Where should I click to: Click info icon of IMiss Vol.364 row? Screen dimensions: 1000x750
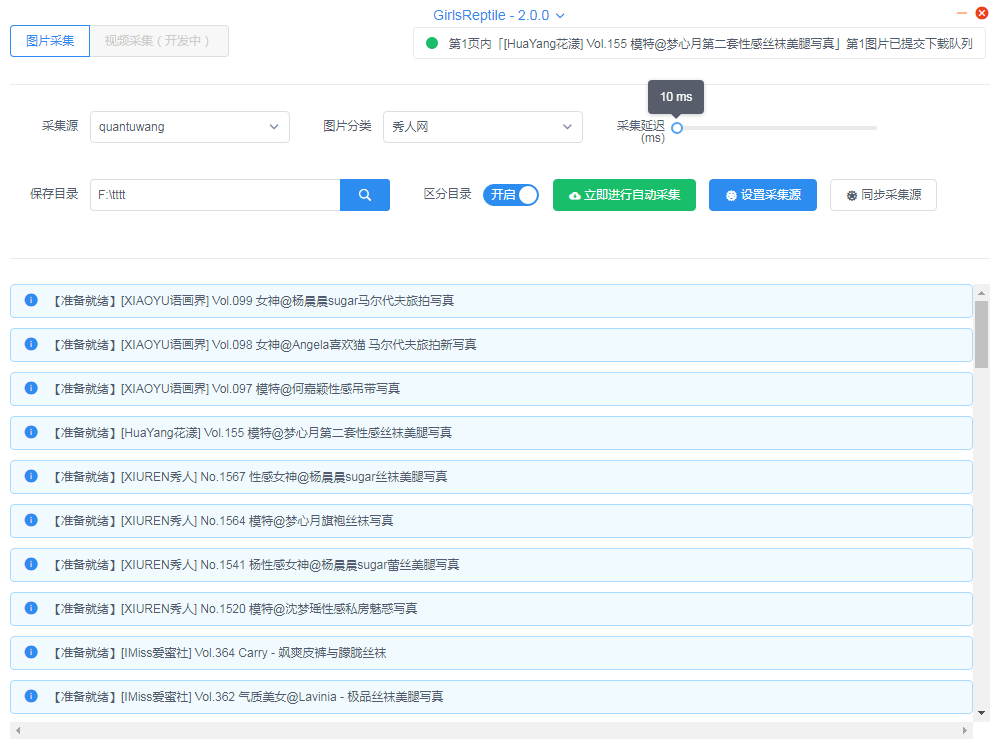[x=31, y=652]
